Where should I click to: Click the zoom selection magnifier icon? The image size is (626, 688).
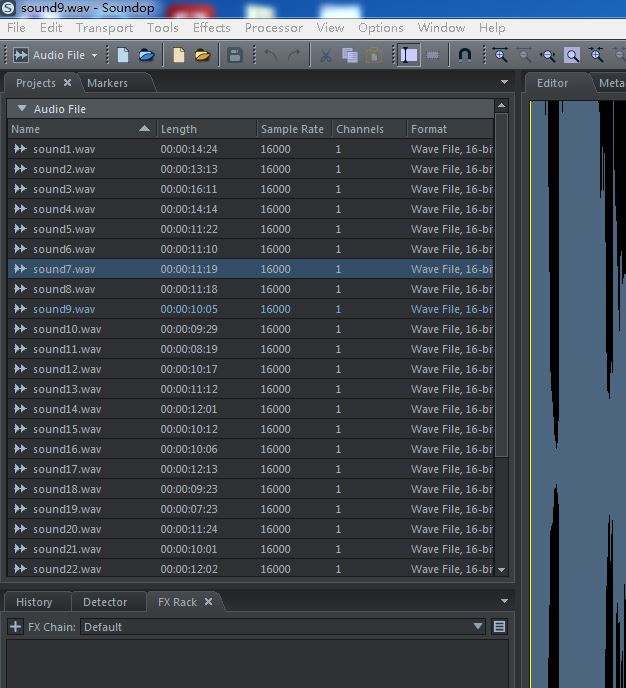(x=572, y=55)
